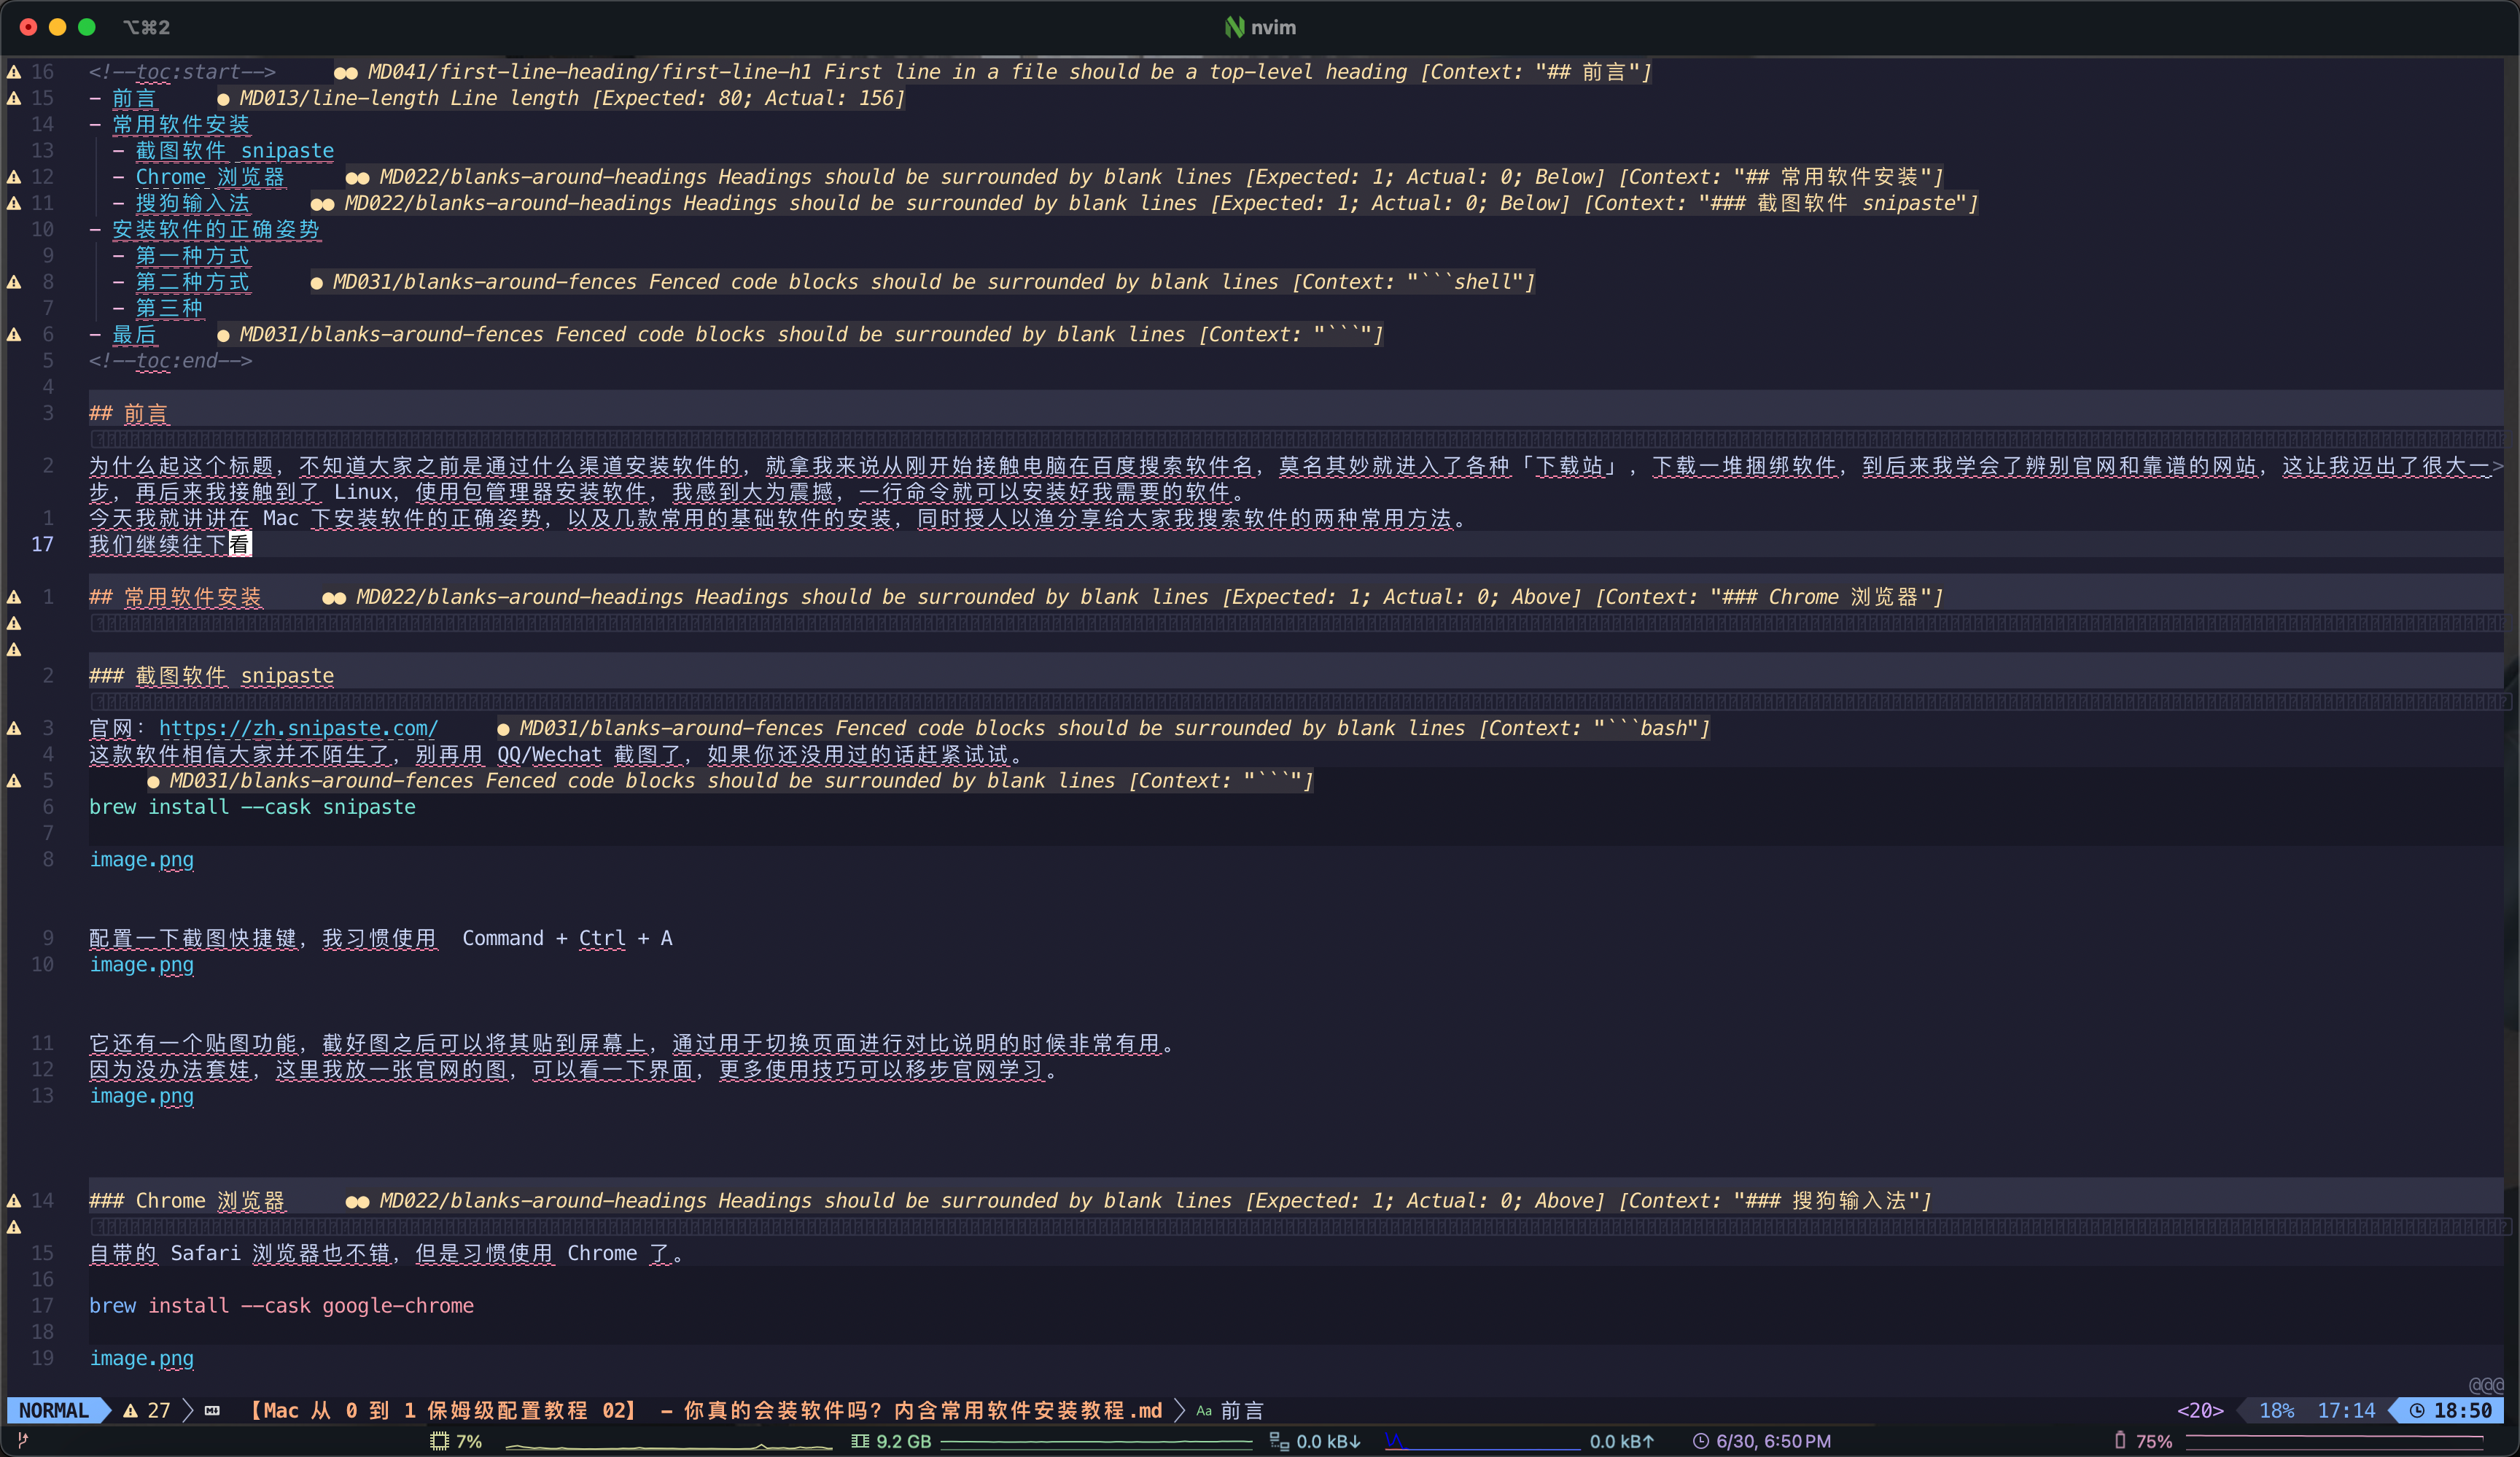Click the <20> indicator in the statusline

(2200, 1410)
